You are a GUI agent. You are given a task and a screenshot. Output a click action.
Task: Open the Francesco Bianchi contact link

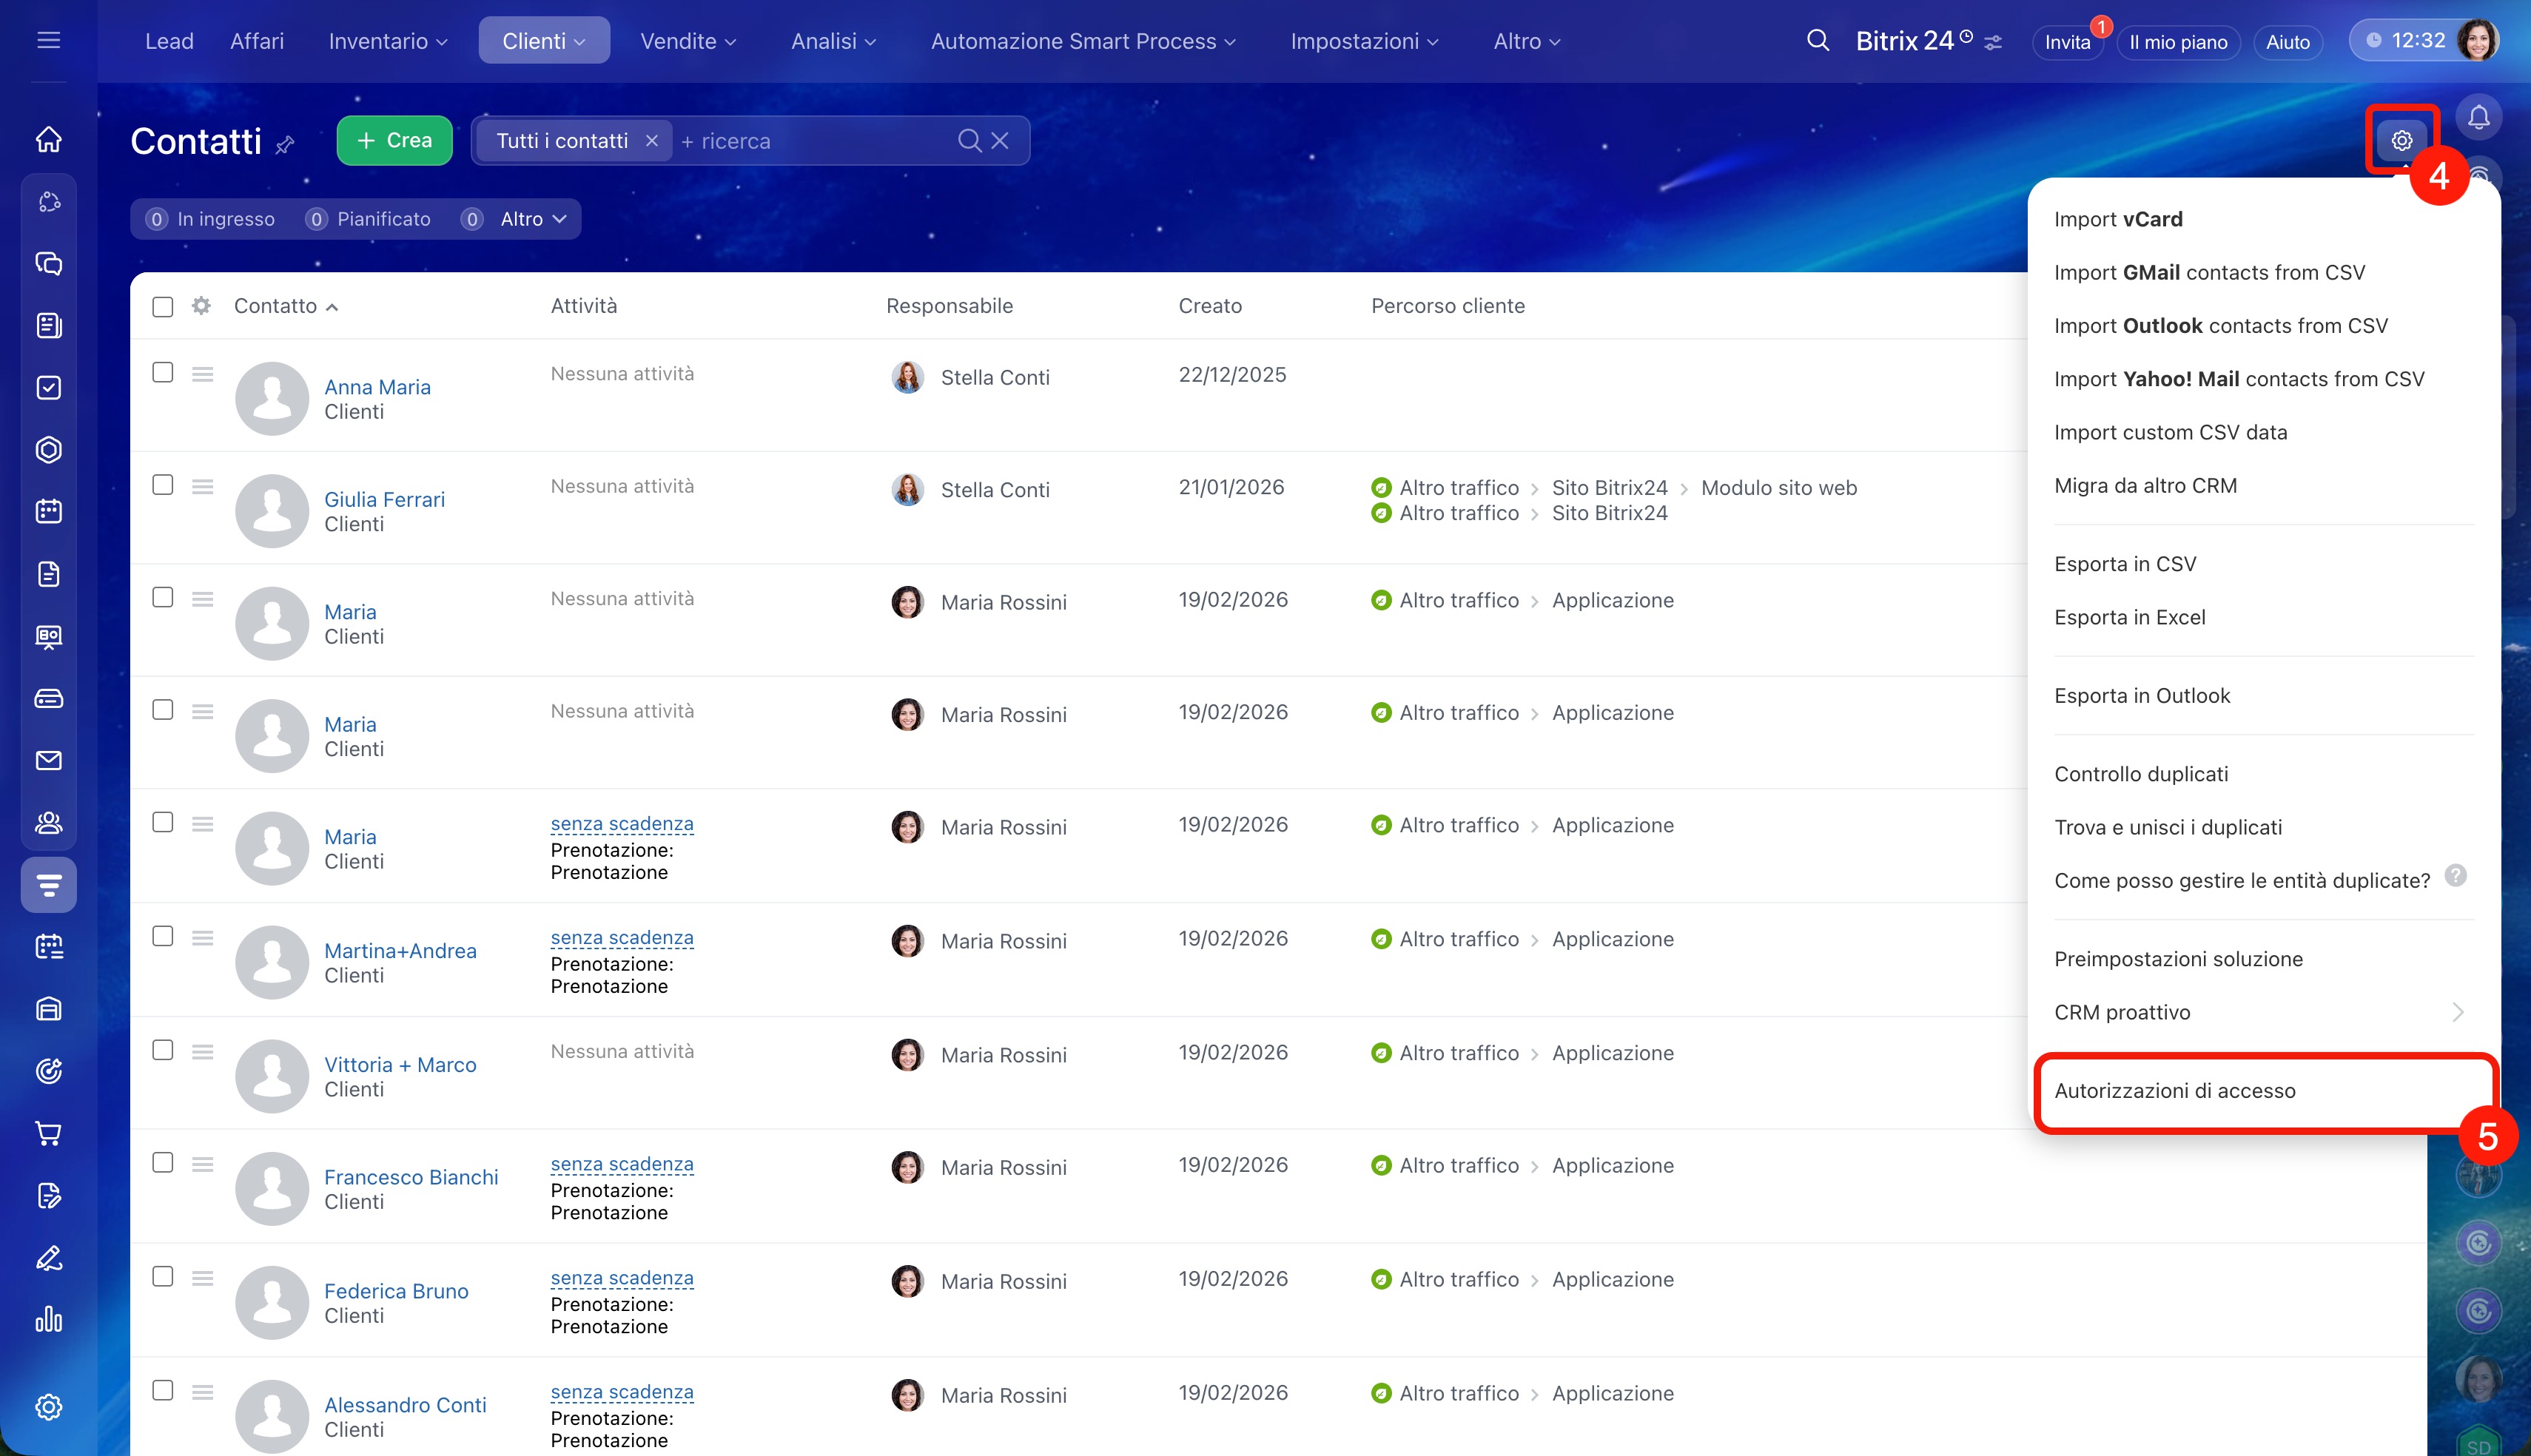(410, 1177)
